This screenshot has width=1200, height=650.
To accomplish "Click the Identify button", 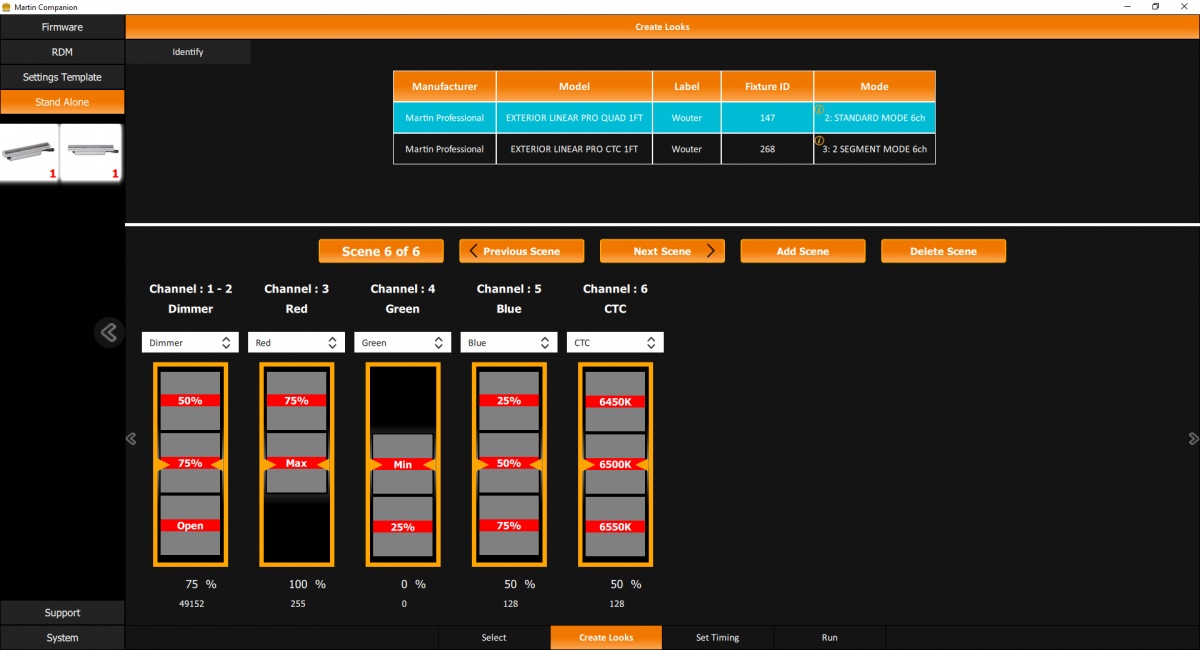I will click(x=188, y=52).
